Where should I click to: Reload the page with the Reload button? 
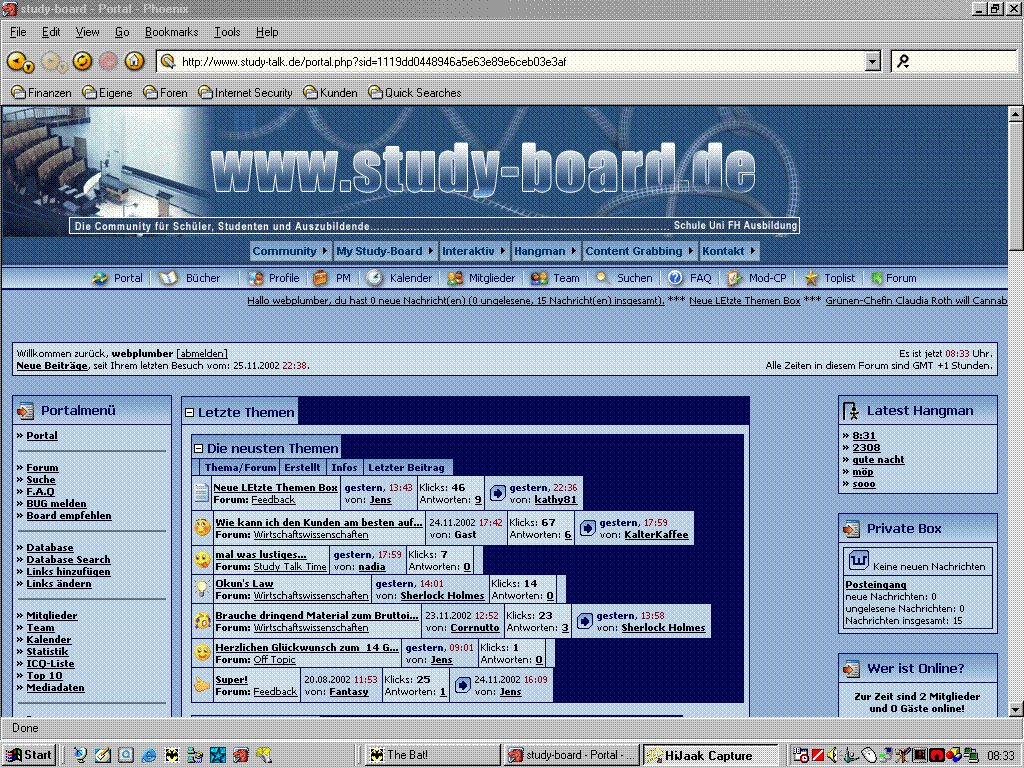pos(82,62)
